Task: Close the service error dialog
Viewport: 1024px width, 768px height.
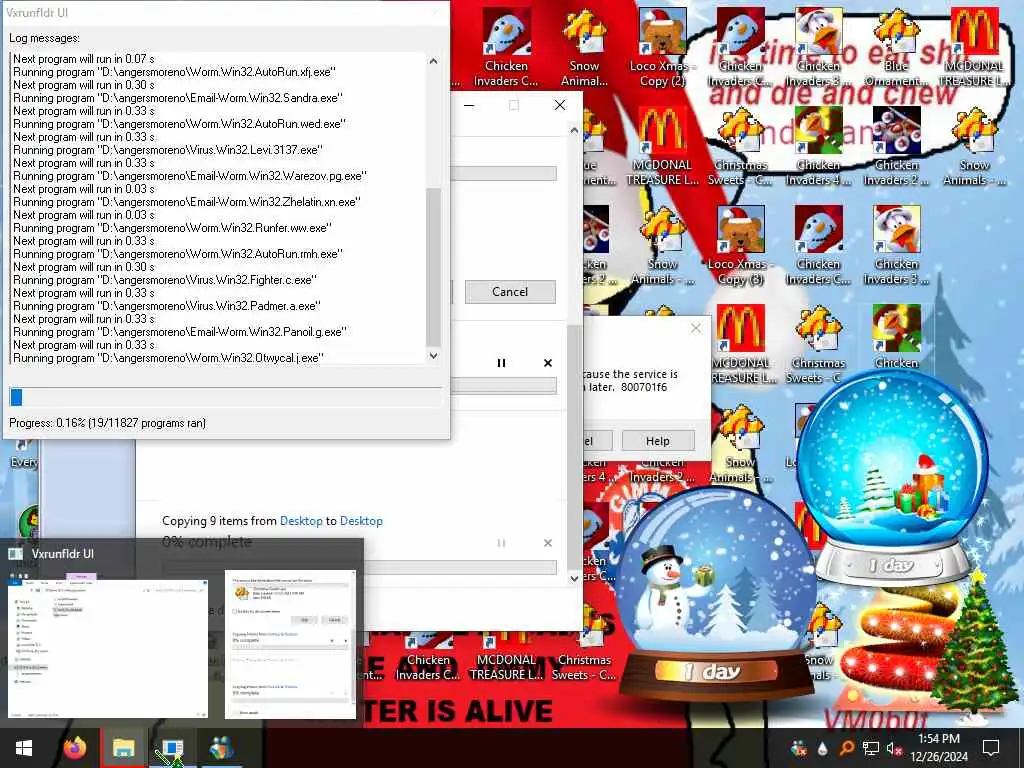Action: [696, 328]
